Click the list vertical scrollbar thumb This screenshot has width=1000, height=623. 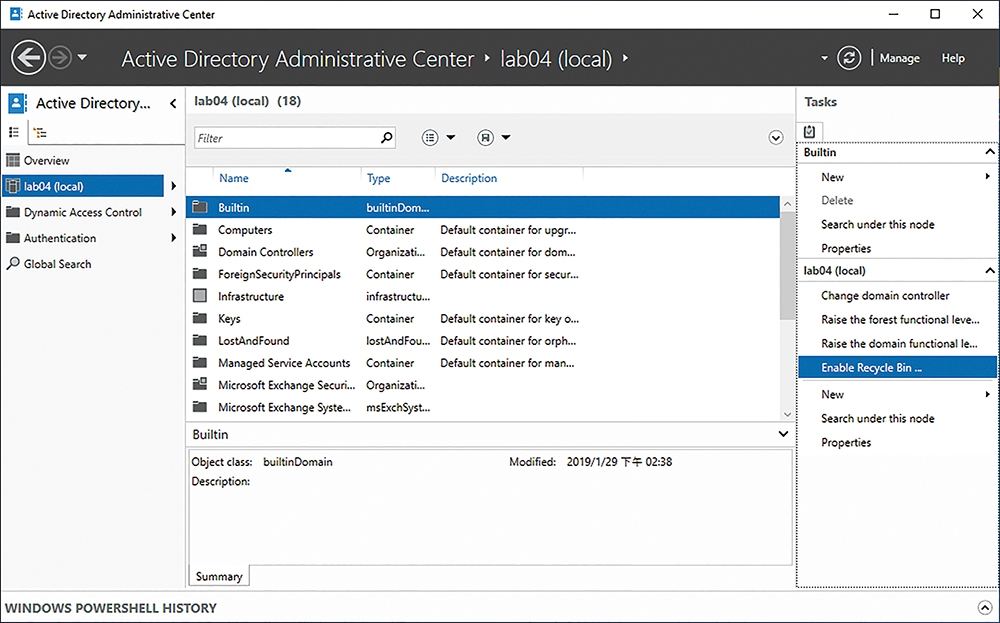click(x=787, y=265)
